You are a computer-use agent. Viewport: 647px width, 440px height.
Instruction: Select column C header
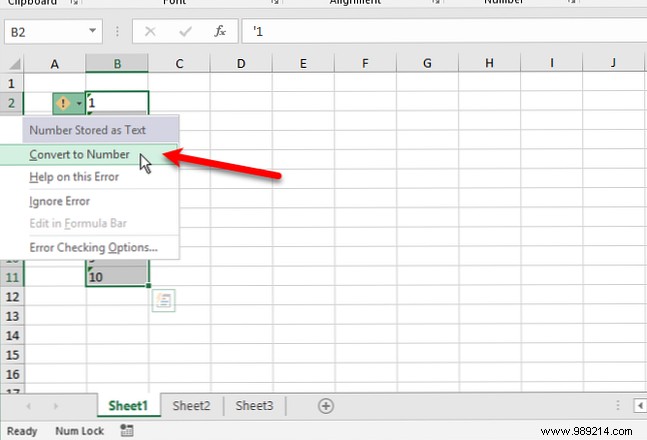[179, 64]
